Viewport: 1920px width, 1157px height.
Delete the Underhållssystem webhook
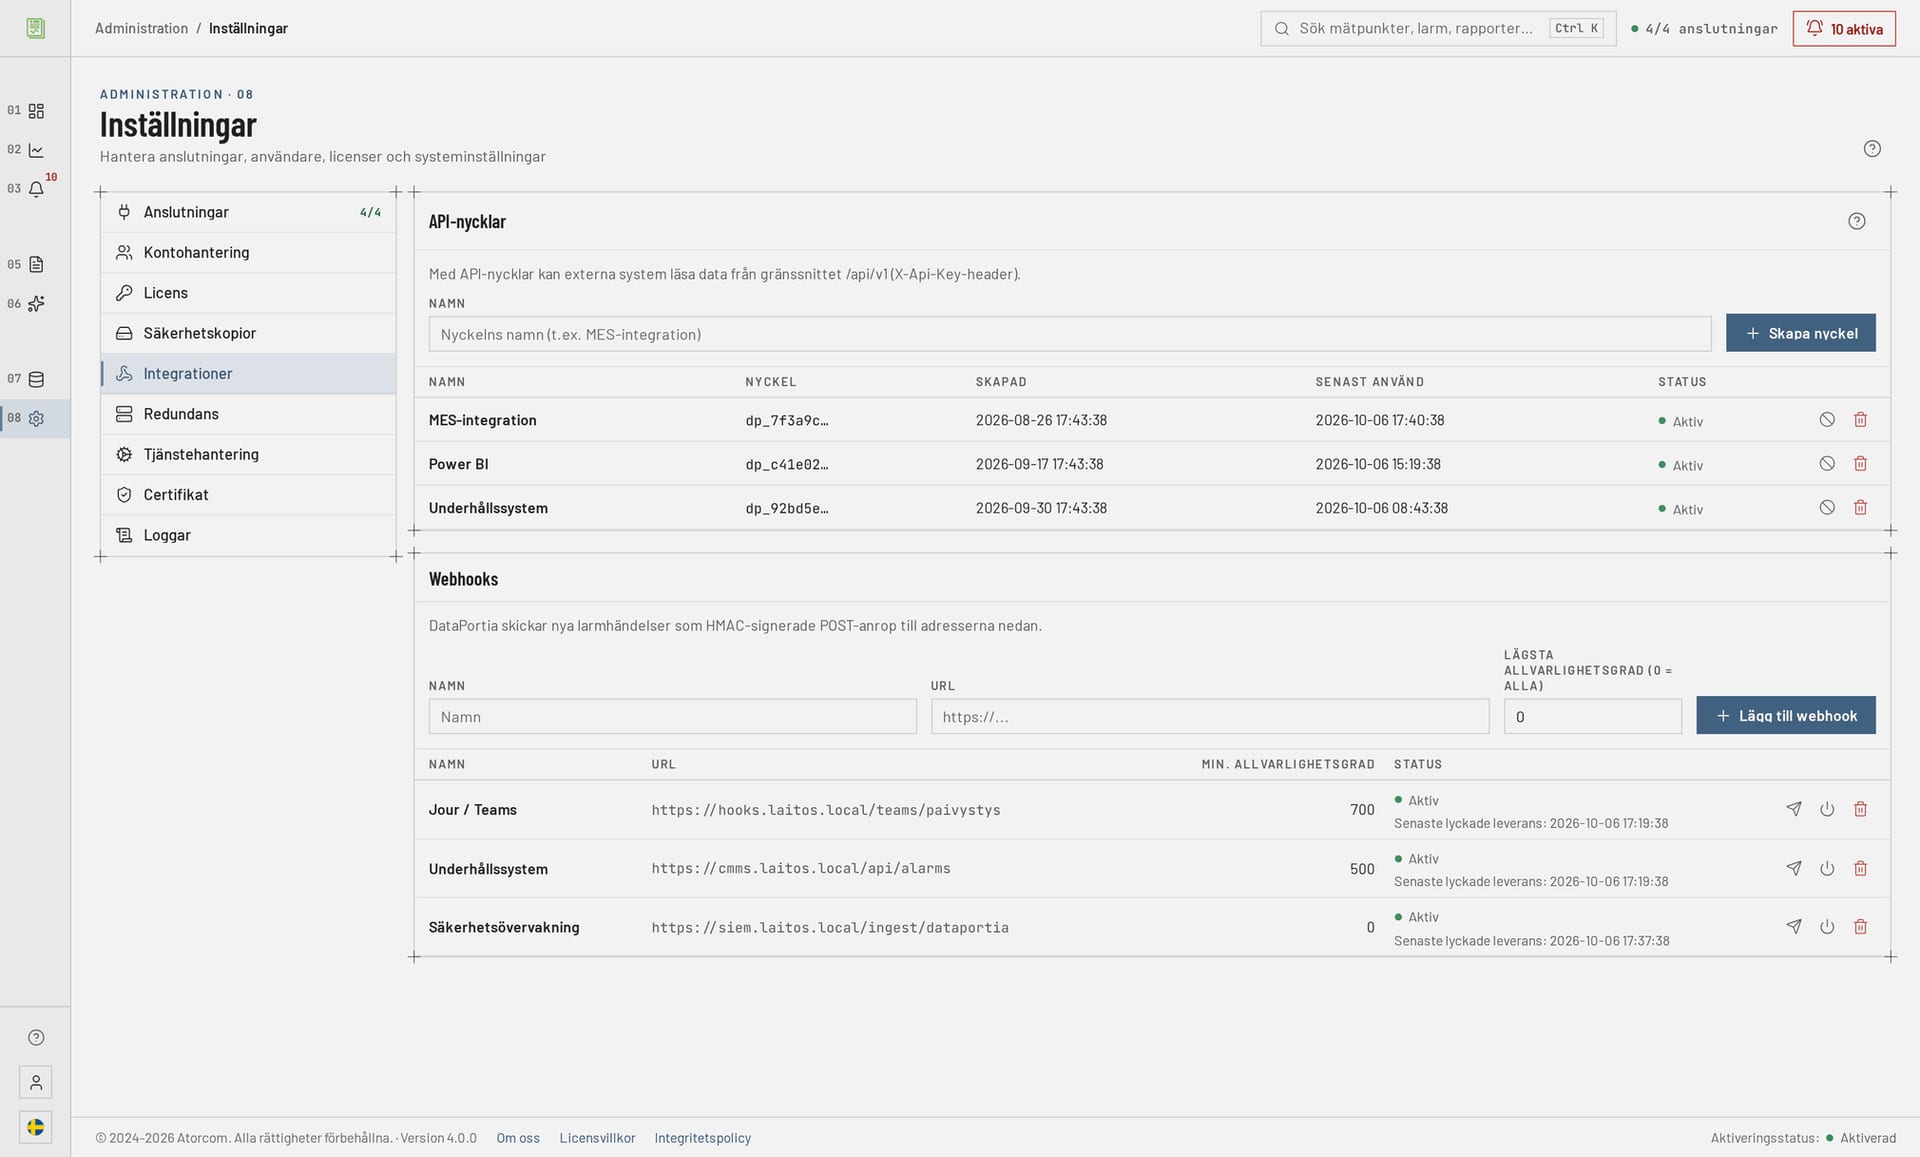(x=1860, y=868)
